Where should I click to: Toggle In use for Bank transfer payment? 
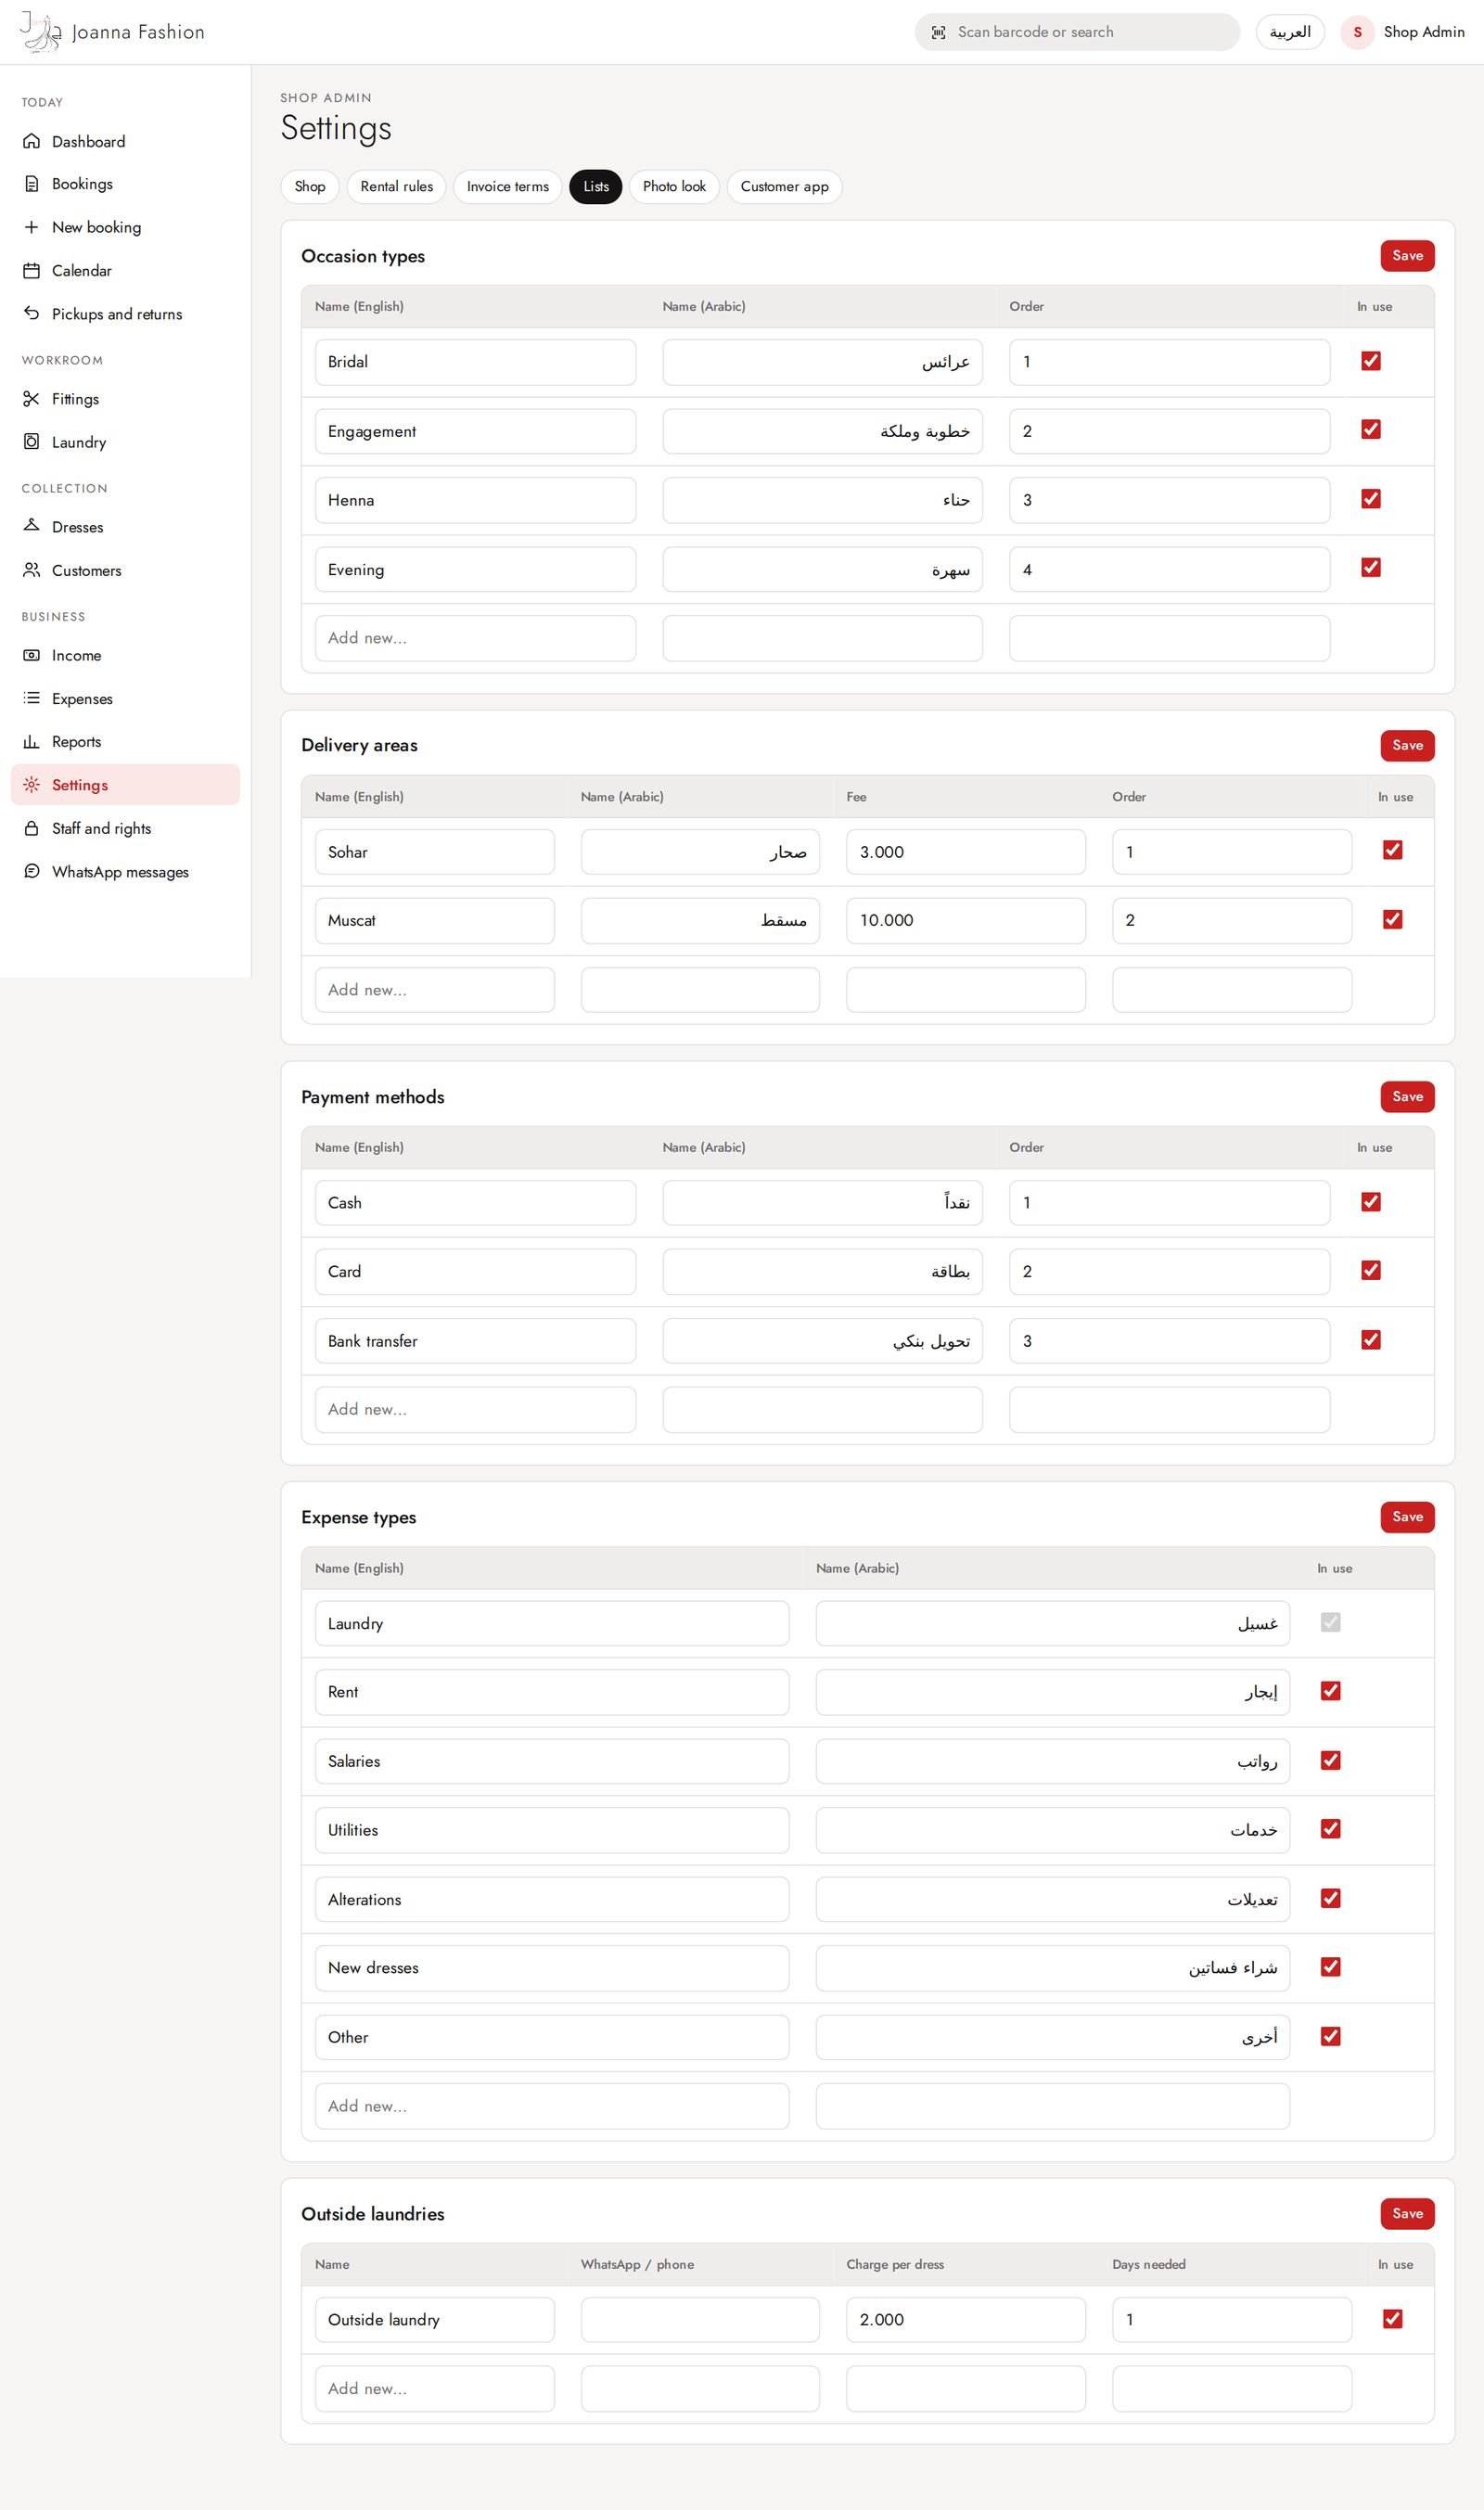[1371, 1340]
